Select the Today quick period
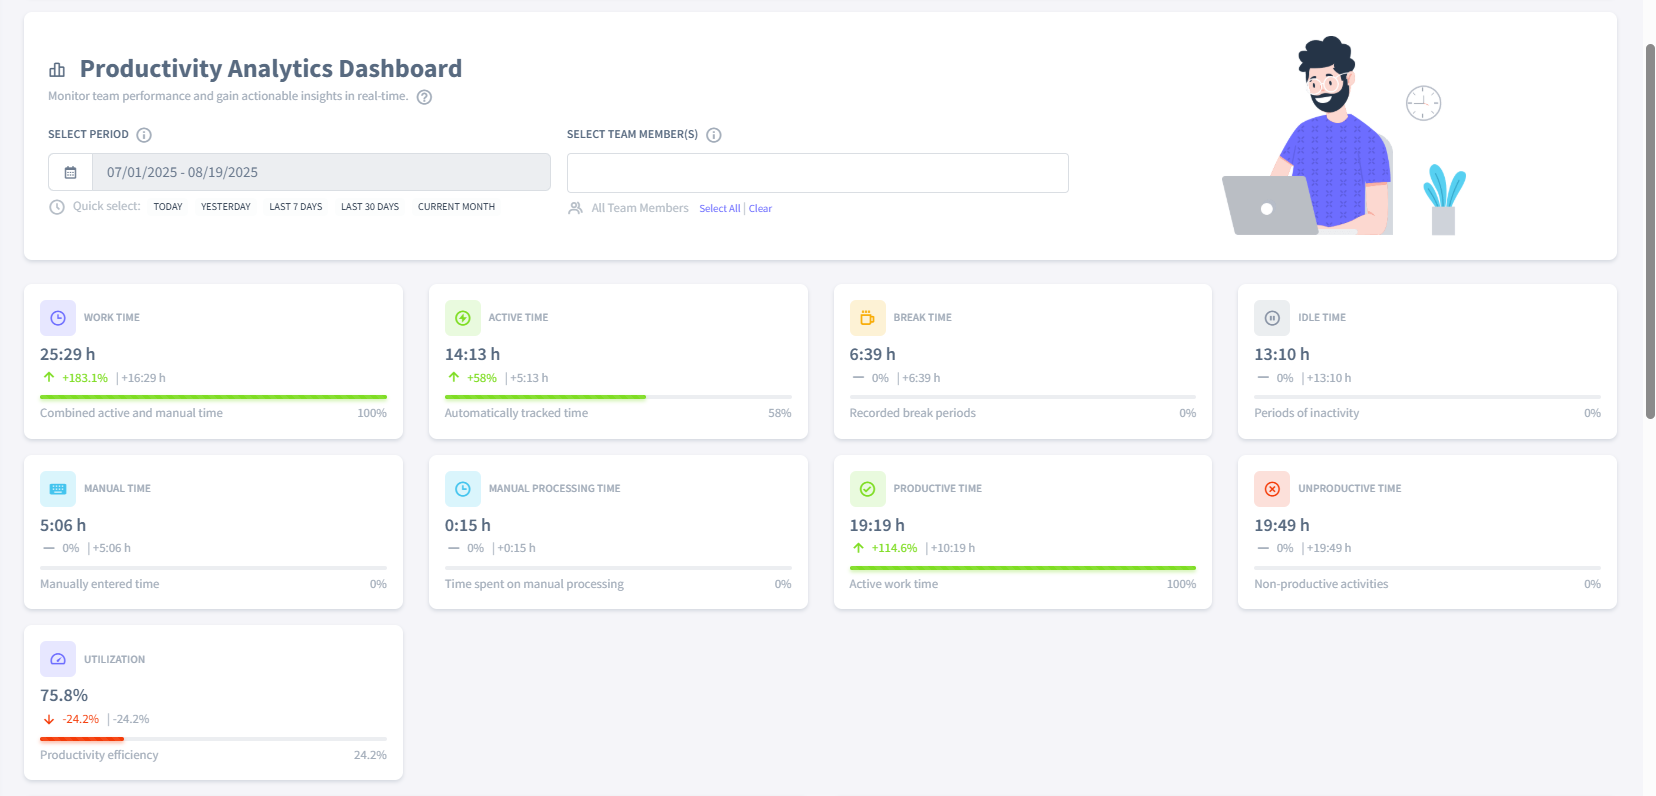Viewport: 1656px width, 796px height. (x=168, y=207)
